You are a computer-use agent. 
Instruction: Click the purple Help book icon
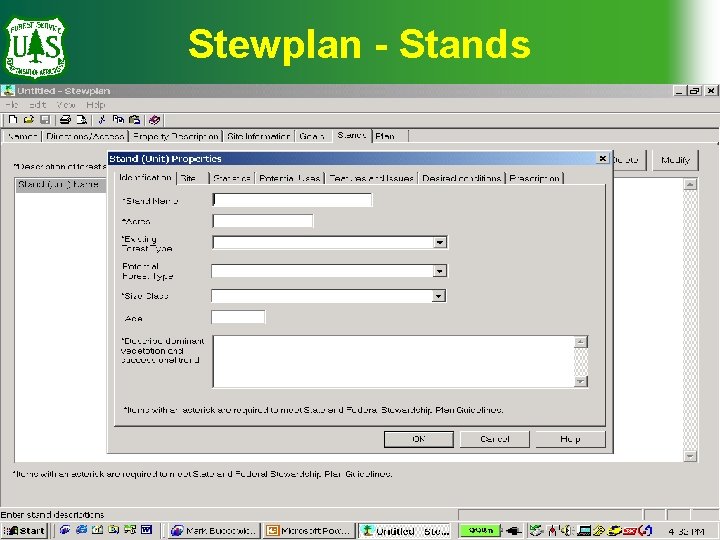click(154, 120)
